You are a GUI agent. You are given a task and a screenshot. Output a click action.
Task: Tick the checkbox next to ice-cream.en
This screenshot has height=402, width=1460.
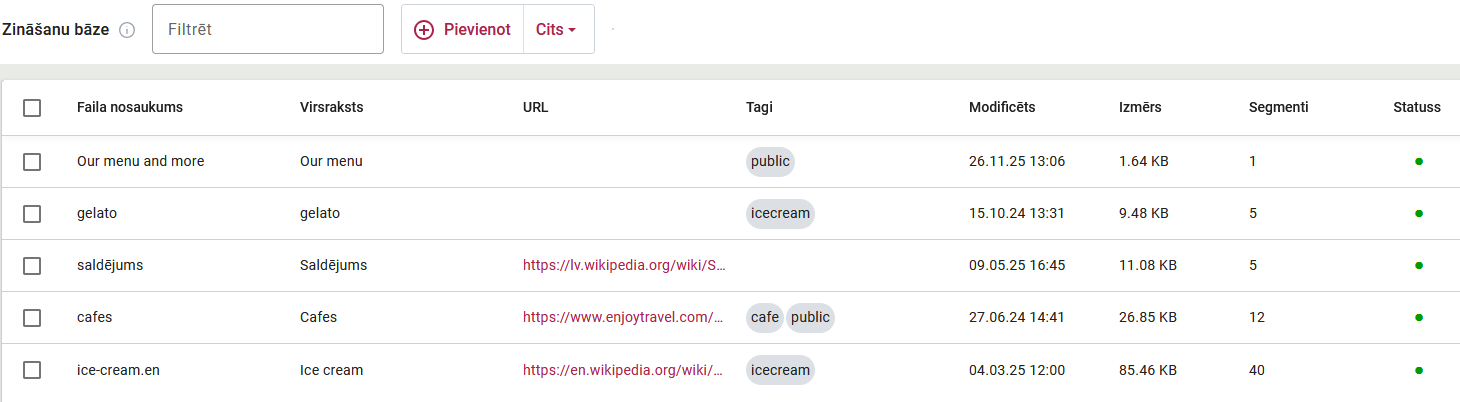point(32,370)
